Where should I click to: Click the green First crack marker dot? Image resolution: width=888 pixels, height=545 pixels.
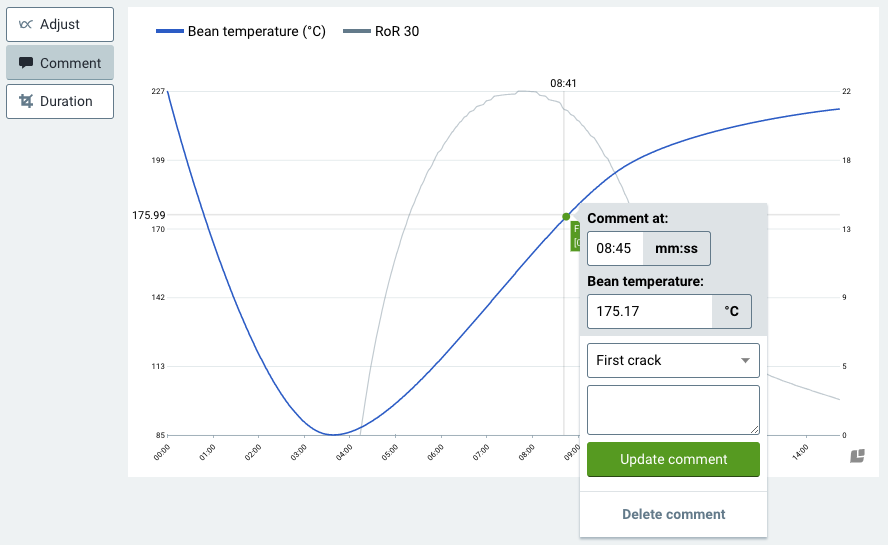(566, 216)
